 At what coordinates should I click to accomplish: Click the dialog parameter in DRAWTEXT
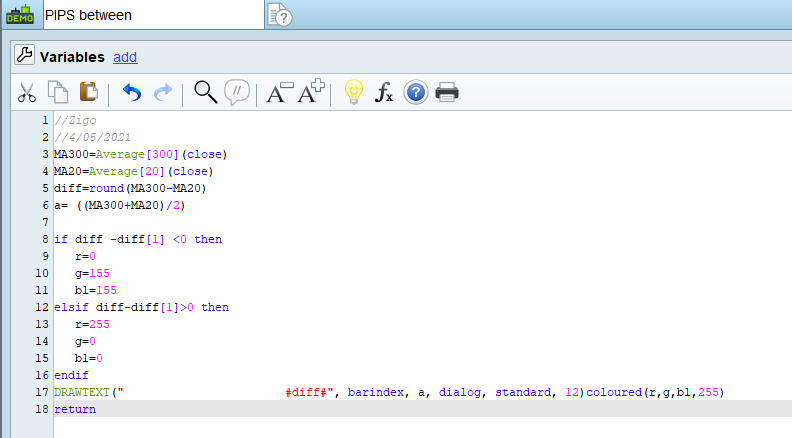(x=460, y=392)
